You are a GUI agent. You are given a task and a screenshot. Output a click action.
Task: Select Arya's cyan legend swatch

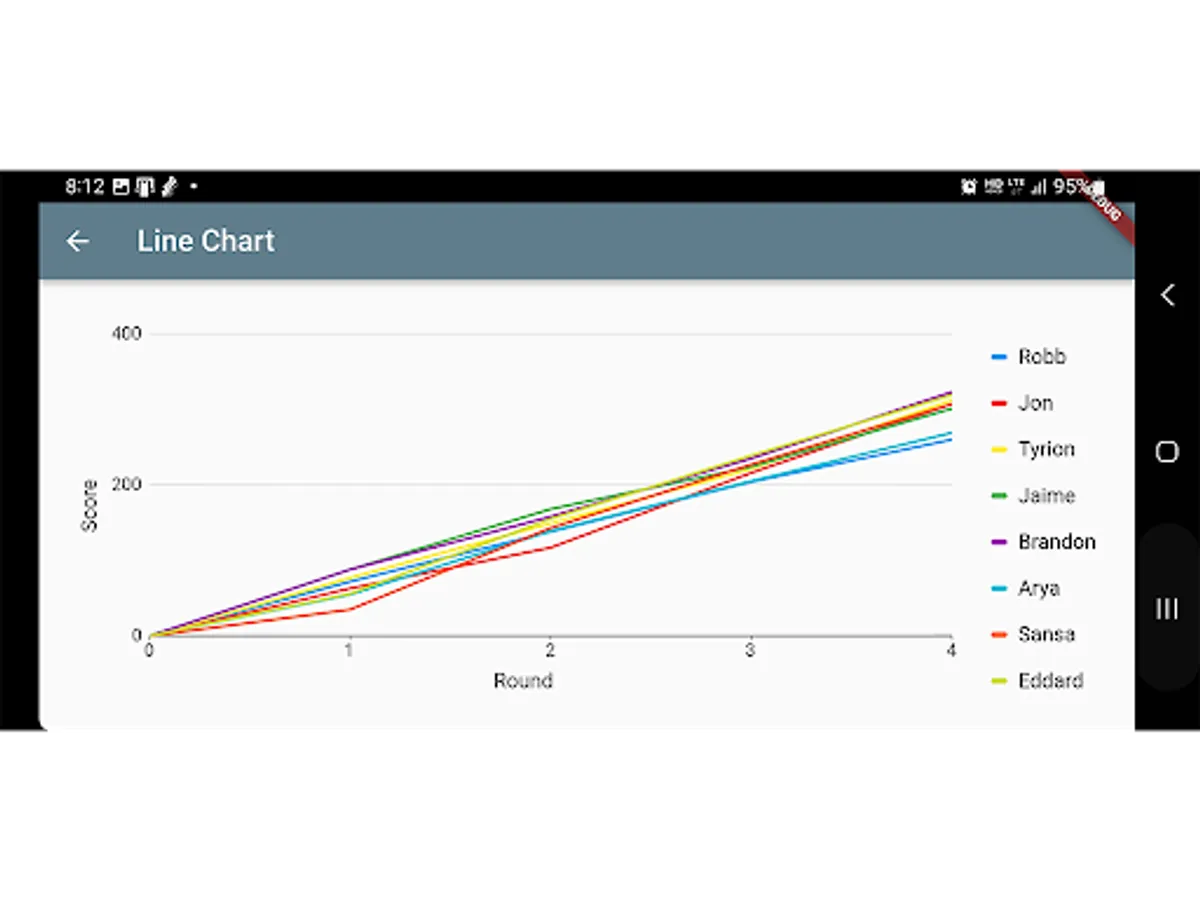pyautogui.click(x=998, y=589)
